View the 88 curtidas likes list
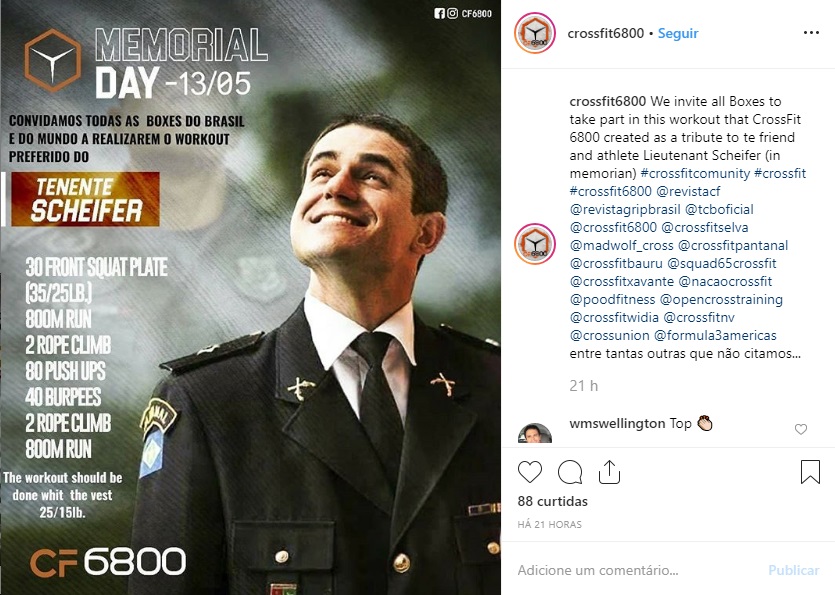Image resolution: width=835 pixels, height=595 pixels. [552, 501]
